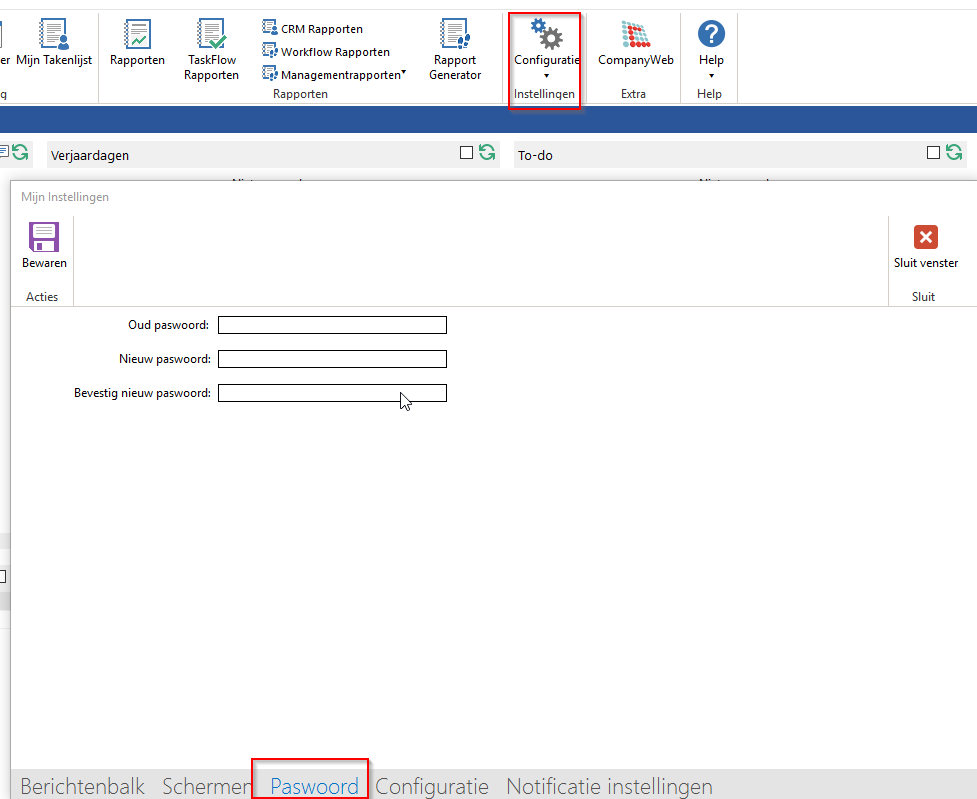Launch the Rapport Generator
The width and height of the screenshot is (977, 799).
455,36
